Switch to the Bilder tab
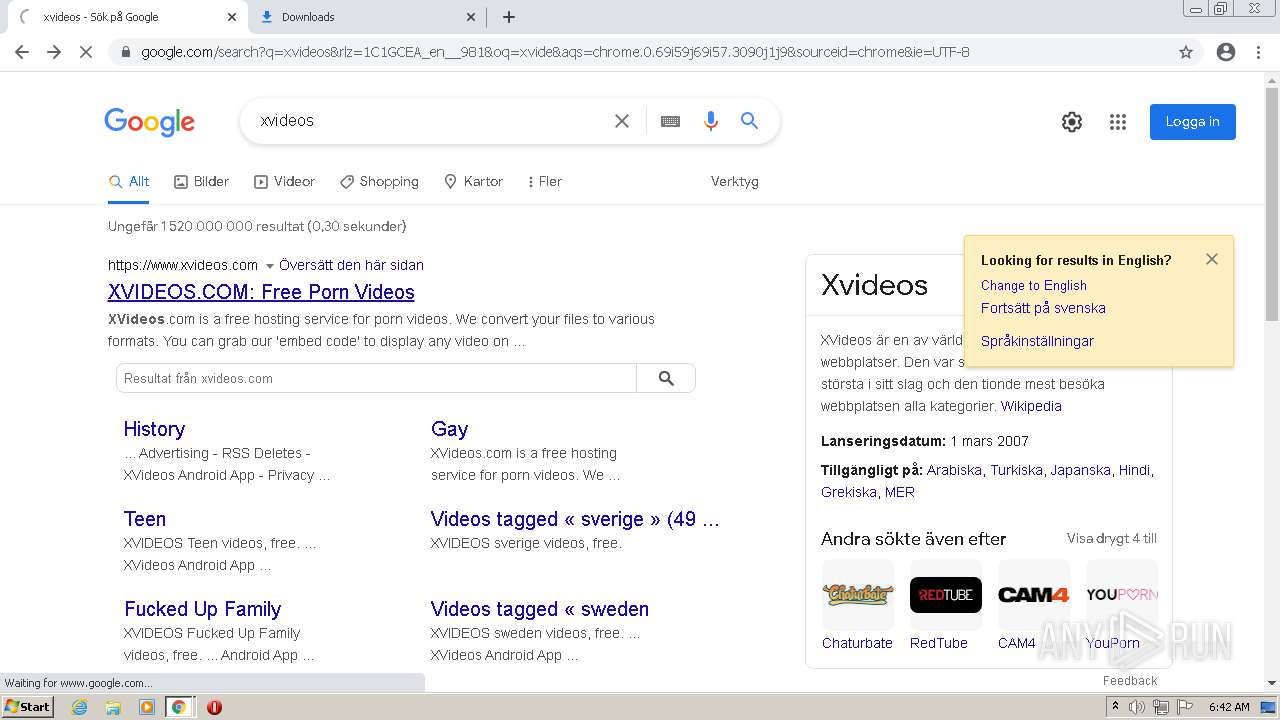This screenshot has height=720, width=1280. 201,182
